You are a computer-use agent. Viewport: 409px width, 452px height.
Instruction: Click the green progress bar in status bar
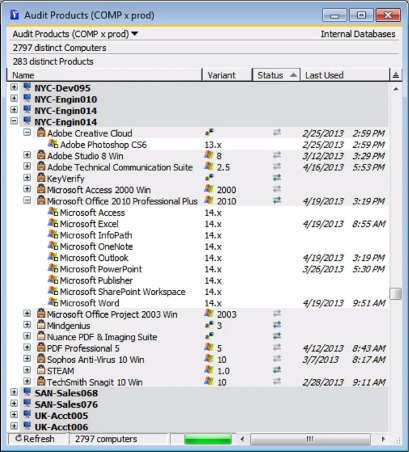(x=208, y=439)
